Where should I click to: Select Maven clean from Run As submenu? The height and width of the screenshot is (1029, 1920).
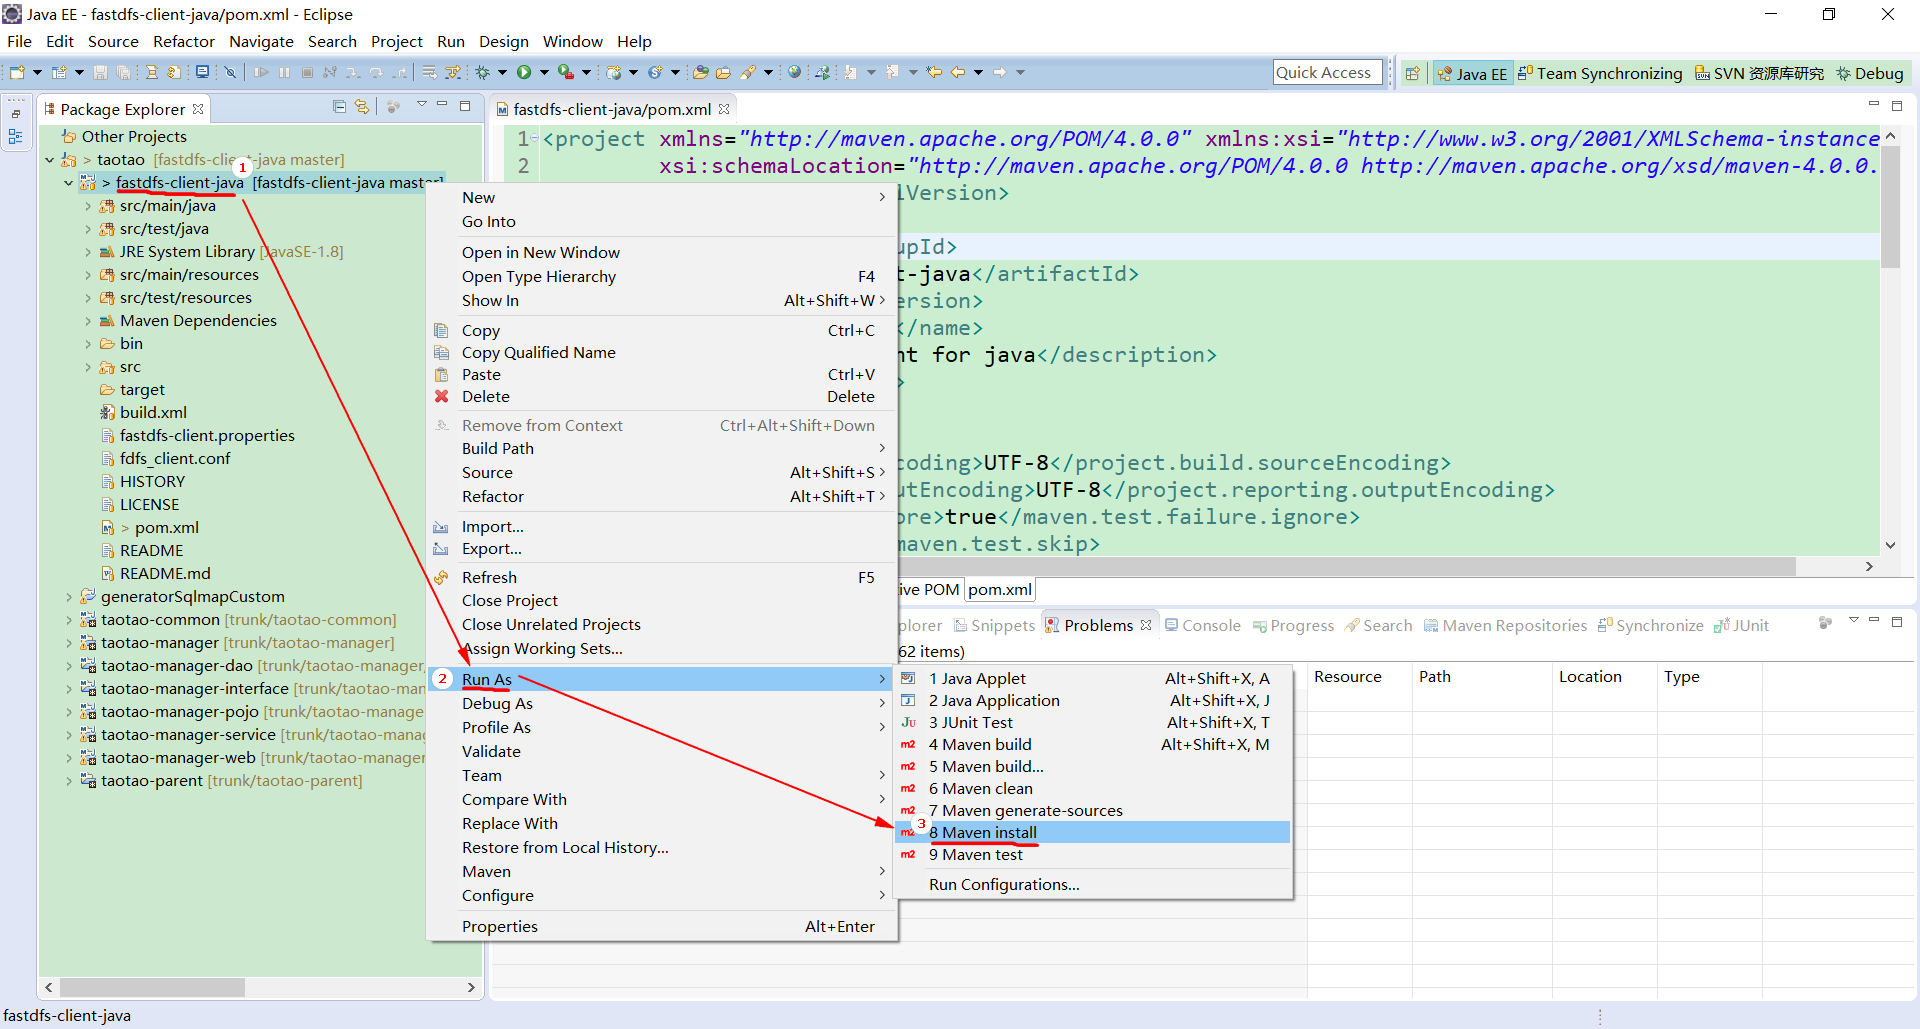click(x=1092, y=788)
